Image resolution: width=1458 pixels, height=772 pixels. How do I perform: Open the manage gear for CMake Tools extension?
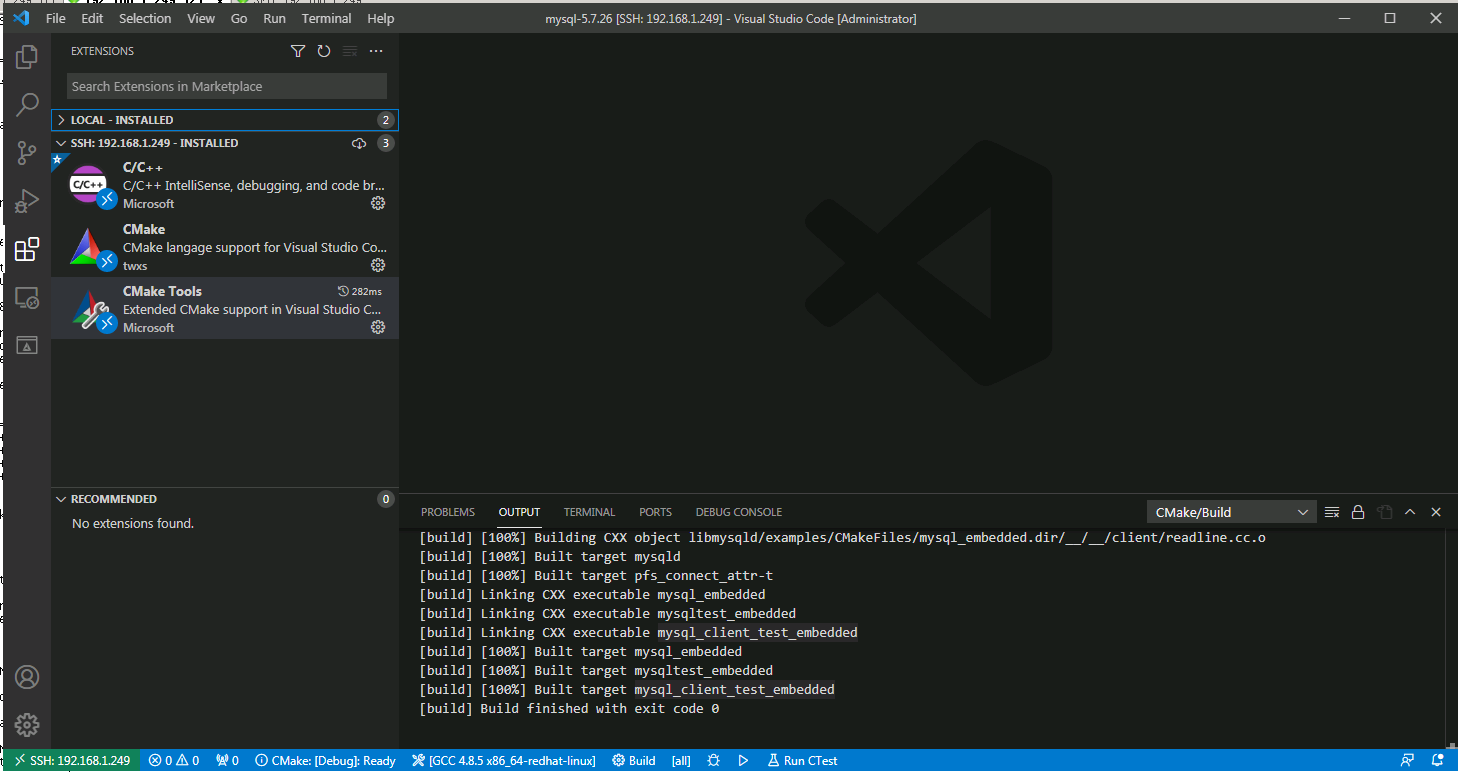[x=378, y=327]
